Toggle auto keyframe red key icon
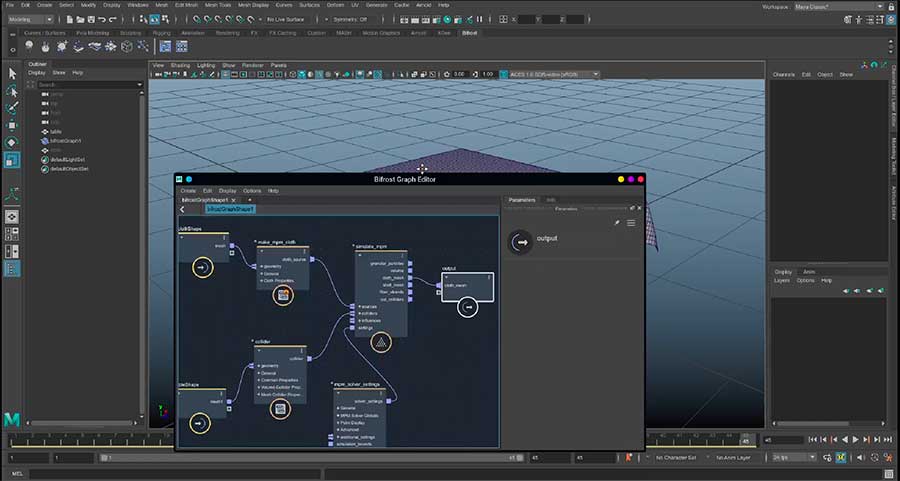 click(x=629, y=457)
